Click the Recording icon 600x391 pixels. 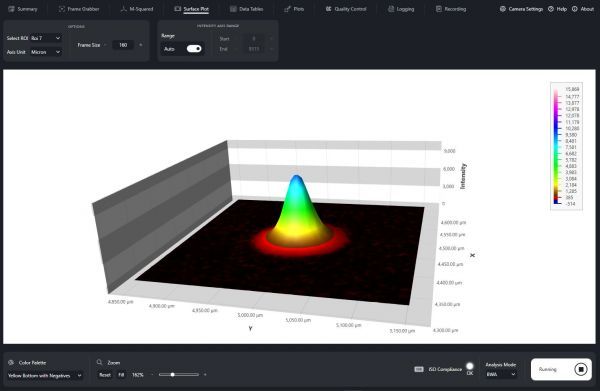[x=439, y=9]
